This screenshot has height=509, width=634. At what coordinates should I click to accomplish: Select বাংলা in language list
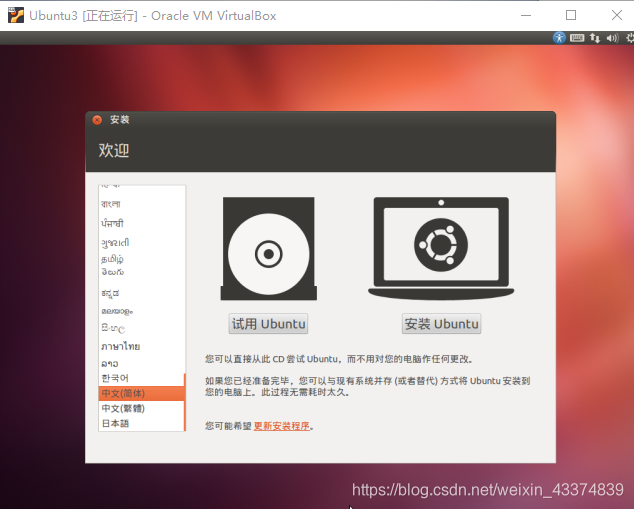[141, 204]
